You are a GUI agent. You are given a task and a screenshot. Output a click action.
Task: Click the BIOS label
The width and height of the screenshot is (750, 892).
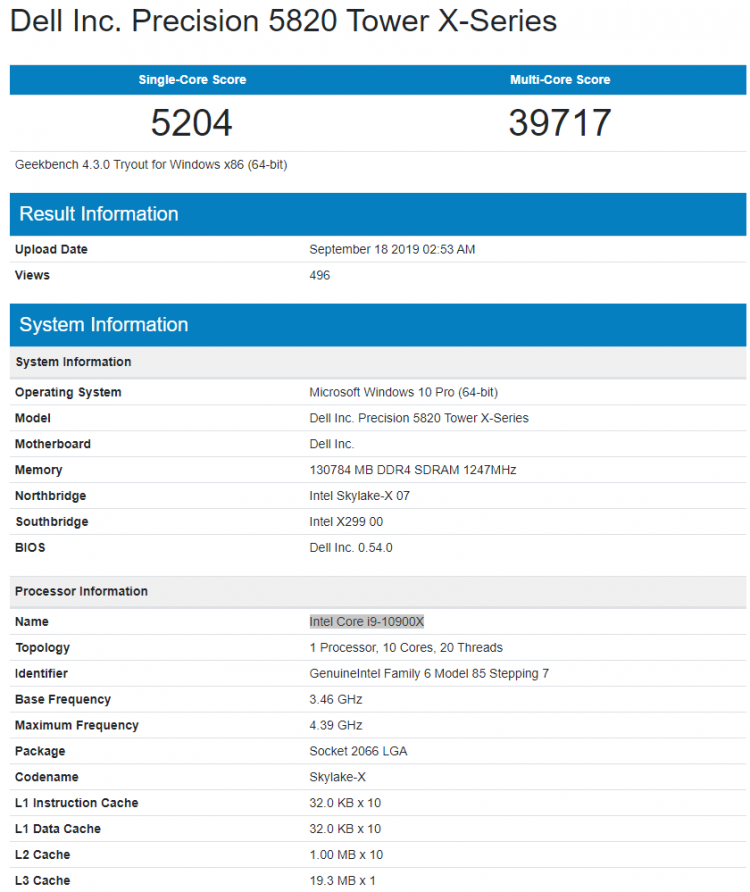30,547
